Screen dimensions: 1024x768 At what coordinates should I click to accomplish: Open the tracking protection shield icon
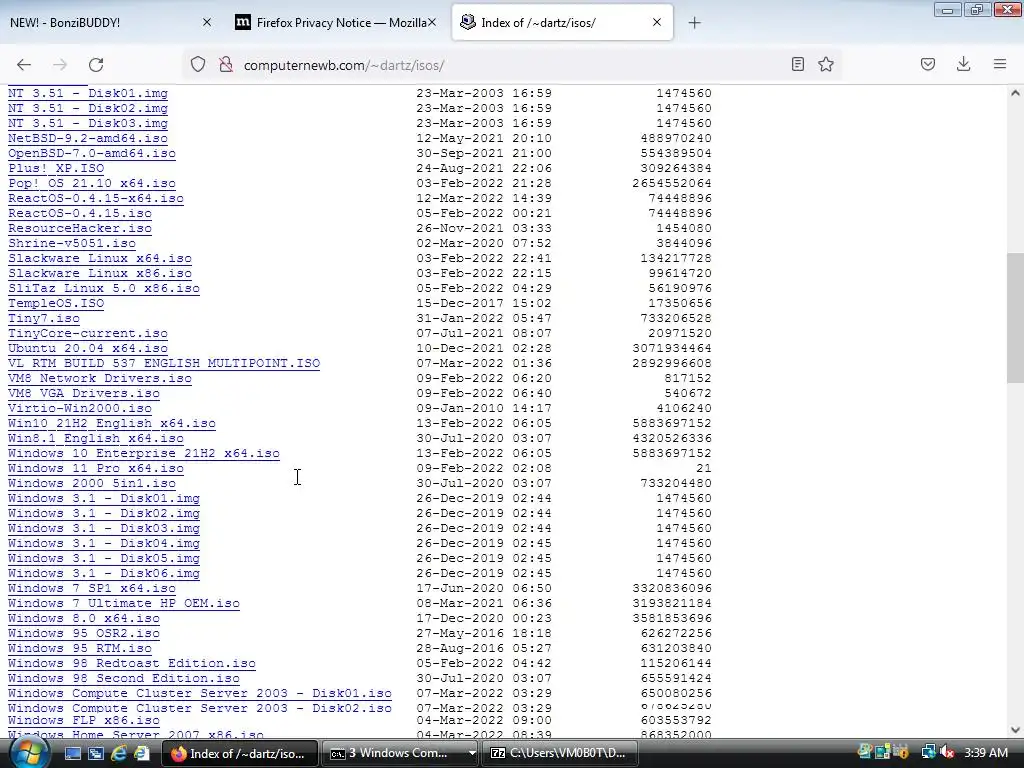[x=198, y=65]
